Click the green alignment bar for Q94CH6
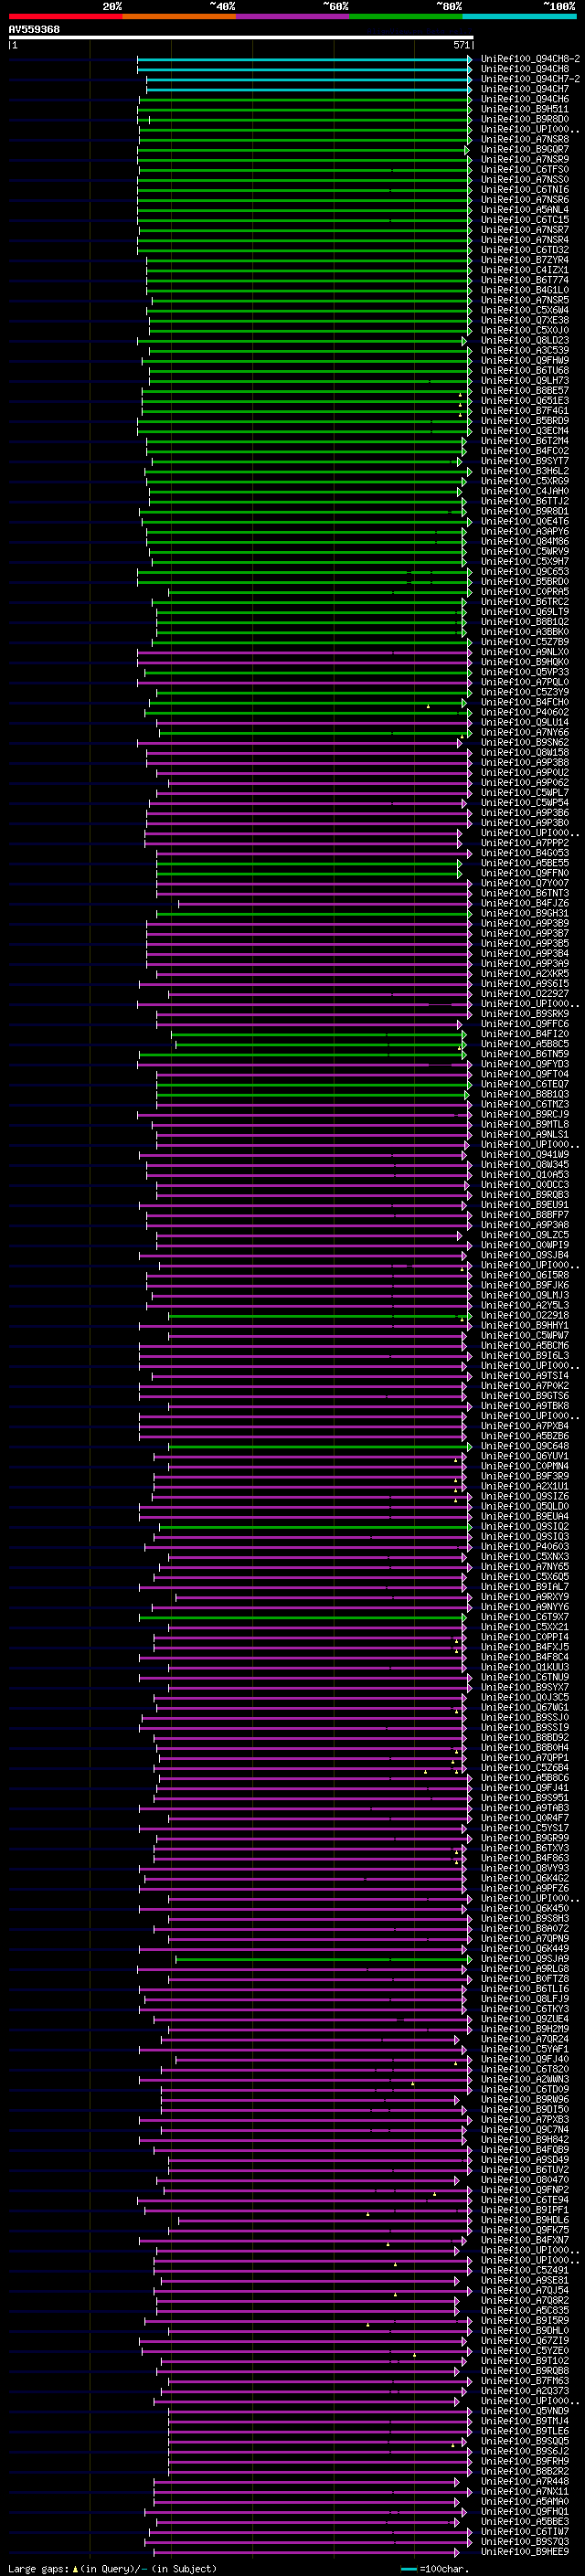This screenshot has width=585, height=2576. (x=305, y=99)
